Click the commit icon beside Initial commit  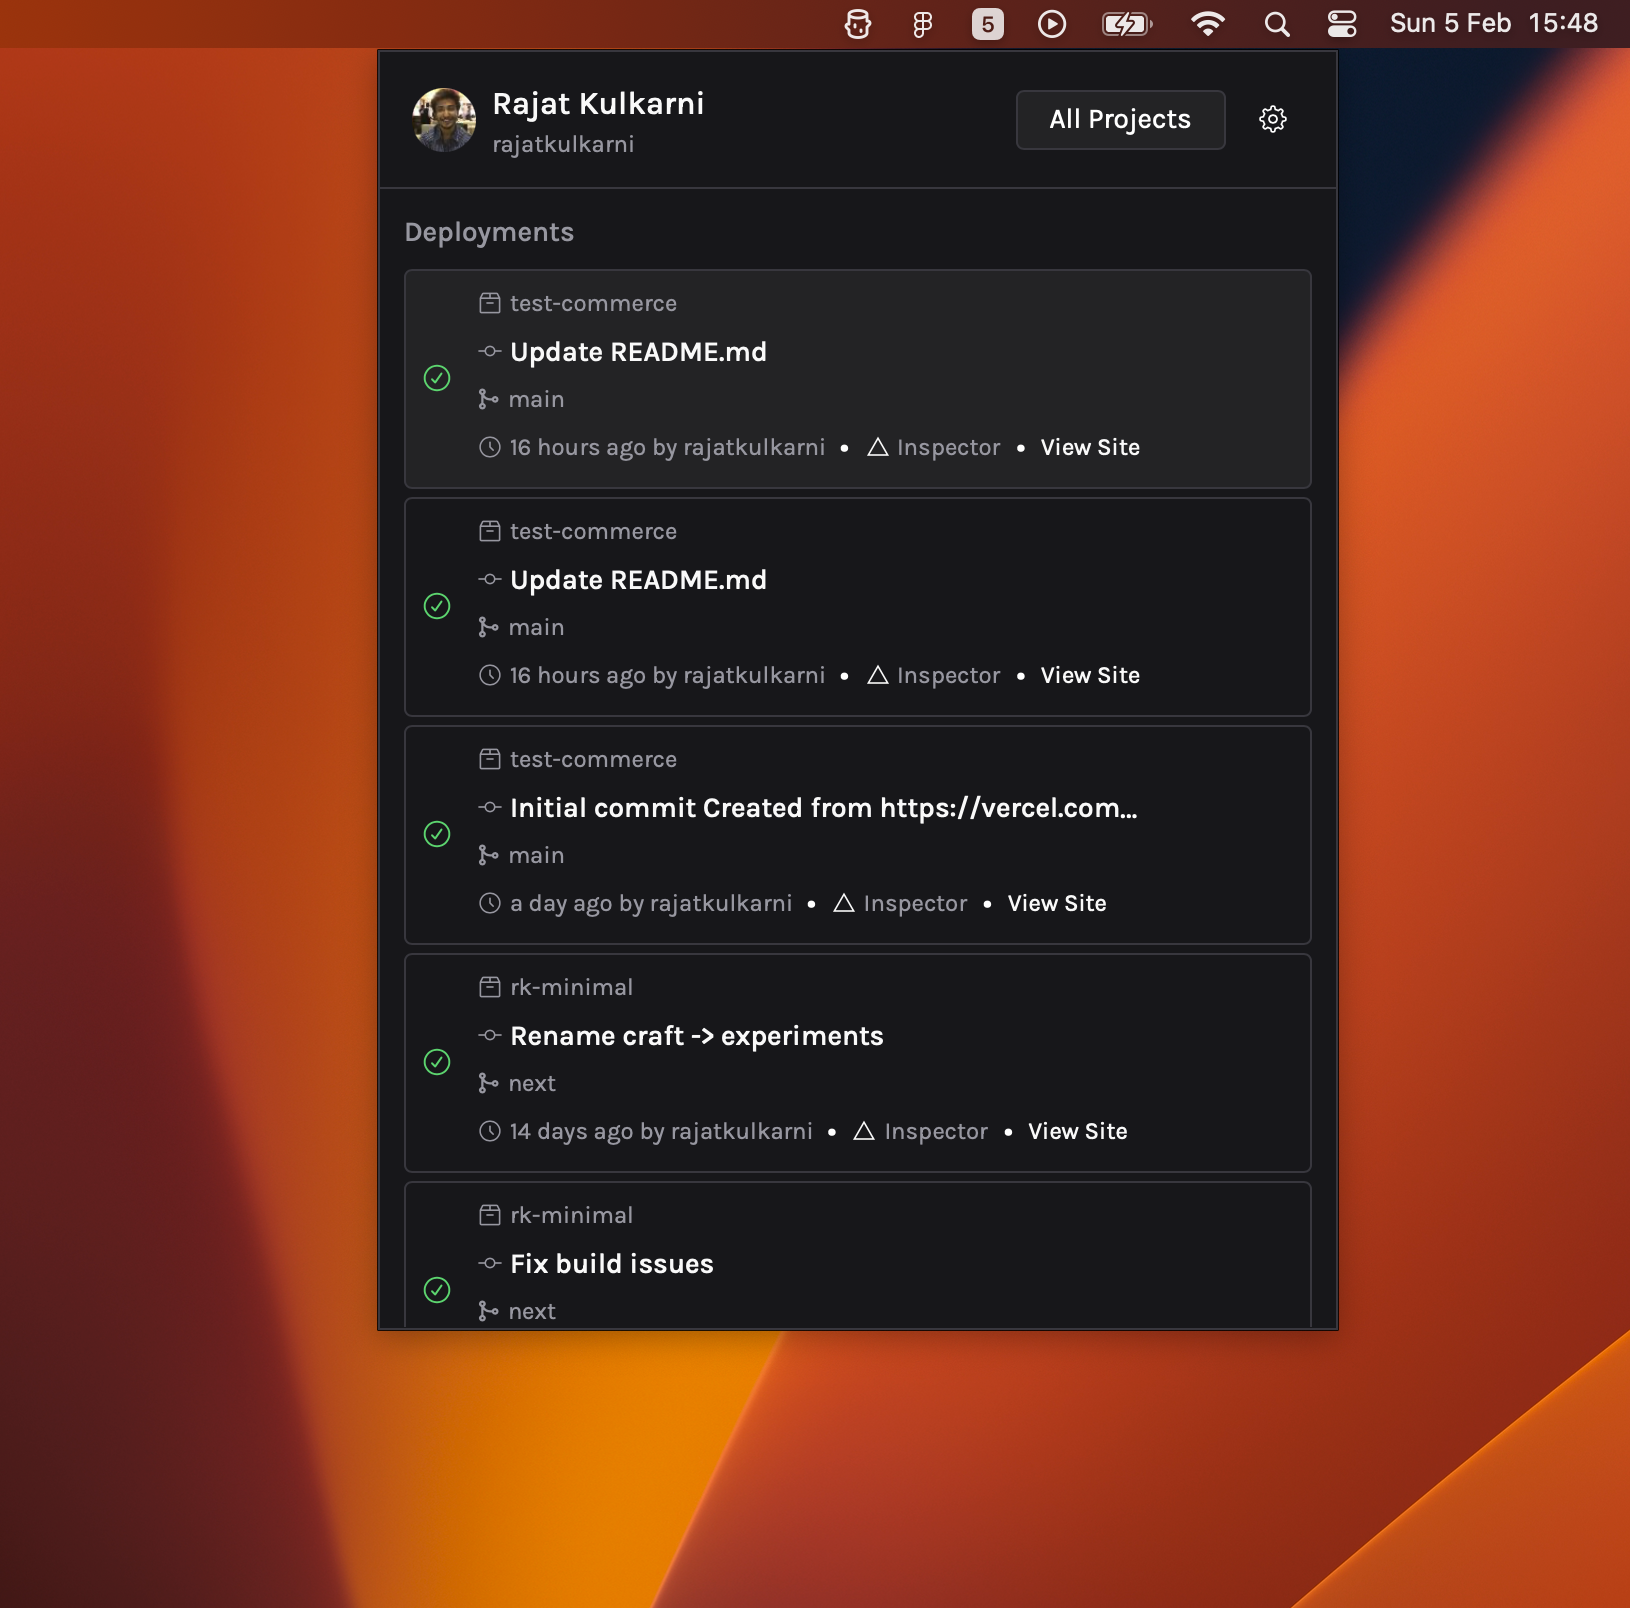[489, 807]
